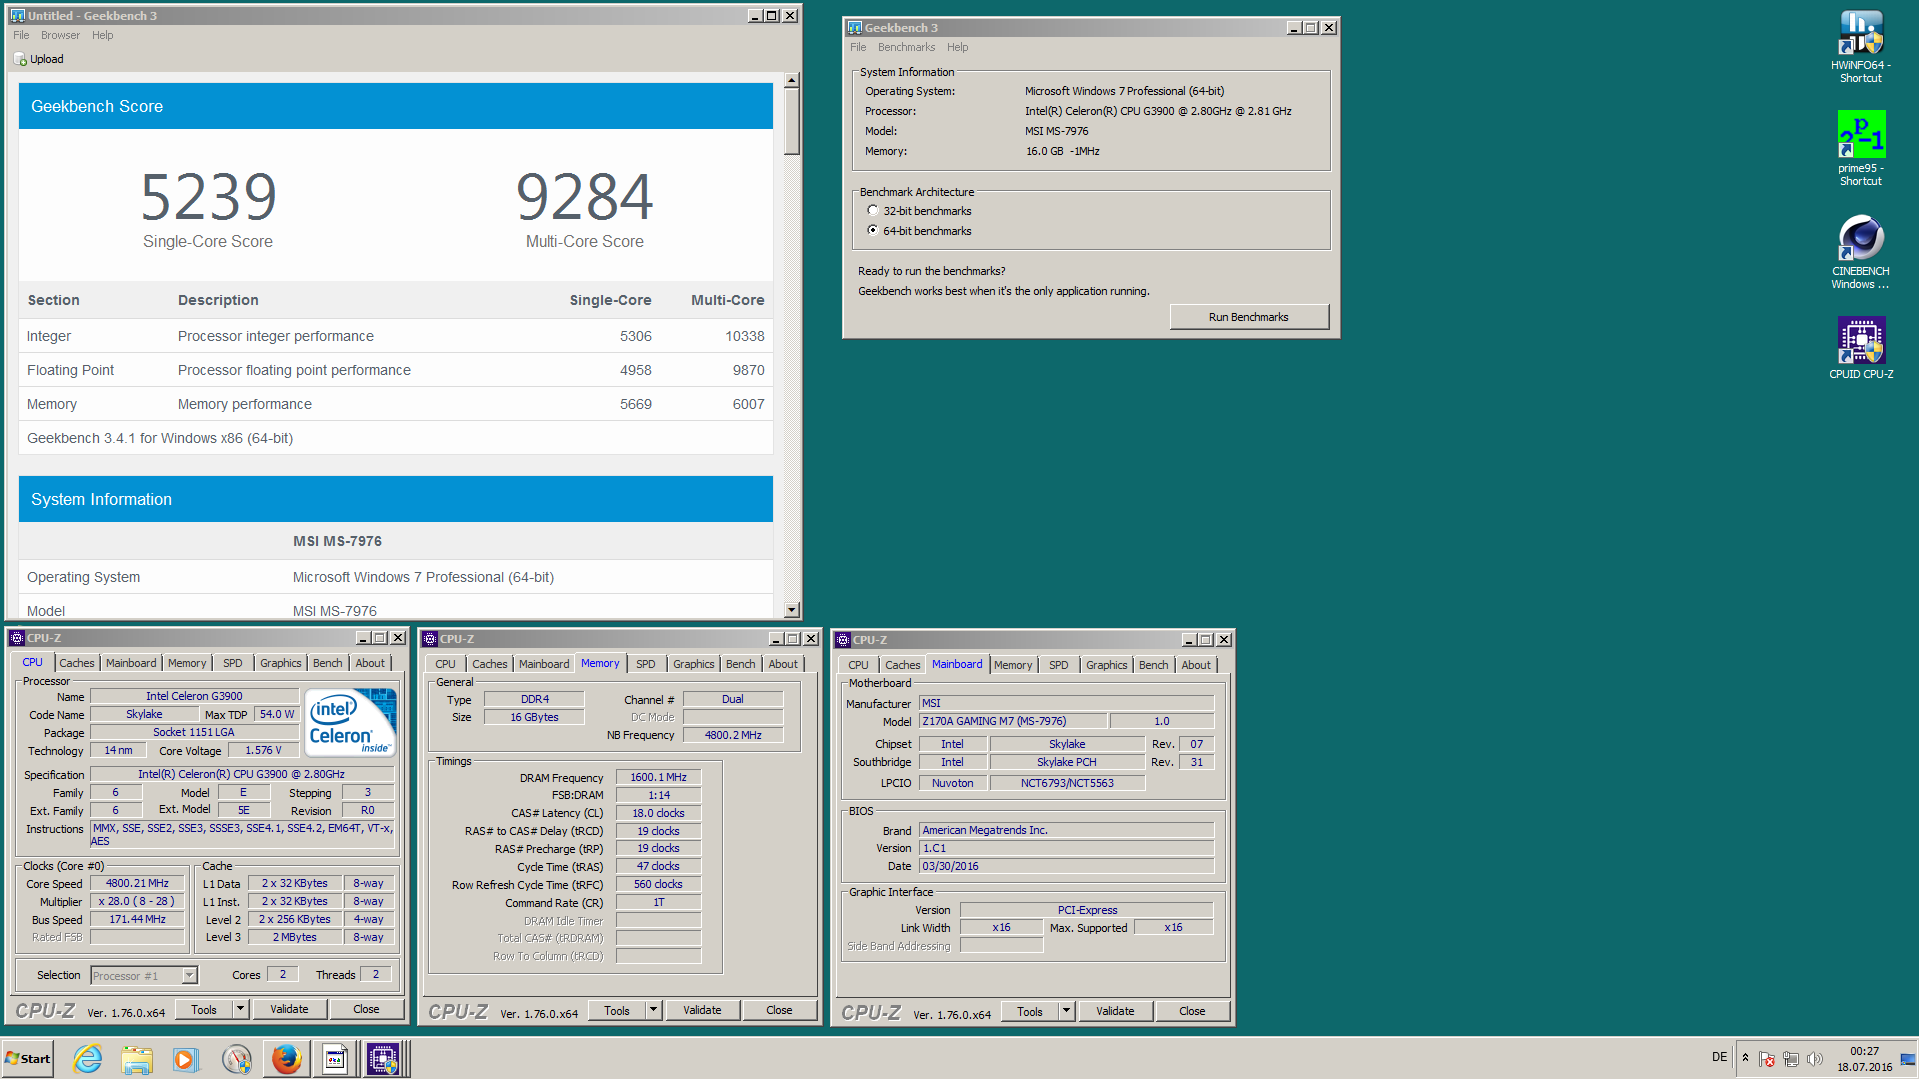Image resolution: width=1919 pixels, height=1079 pixels.
Task: Open Tools dropdown arrow in left CPU-Z
Action: tap(240, 1009)
